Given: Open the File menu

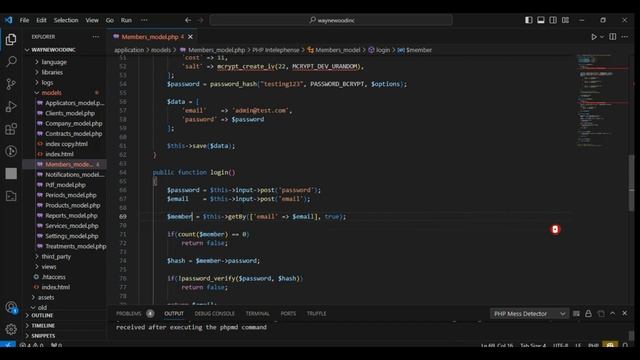Looking at the screenshot, I should (x=24, y=20).
